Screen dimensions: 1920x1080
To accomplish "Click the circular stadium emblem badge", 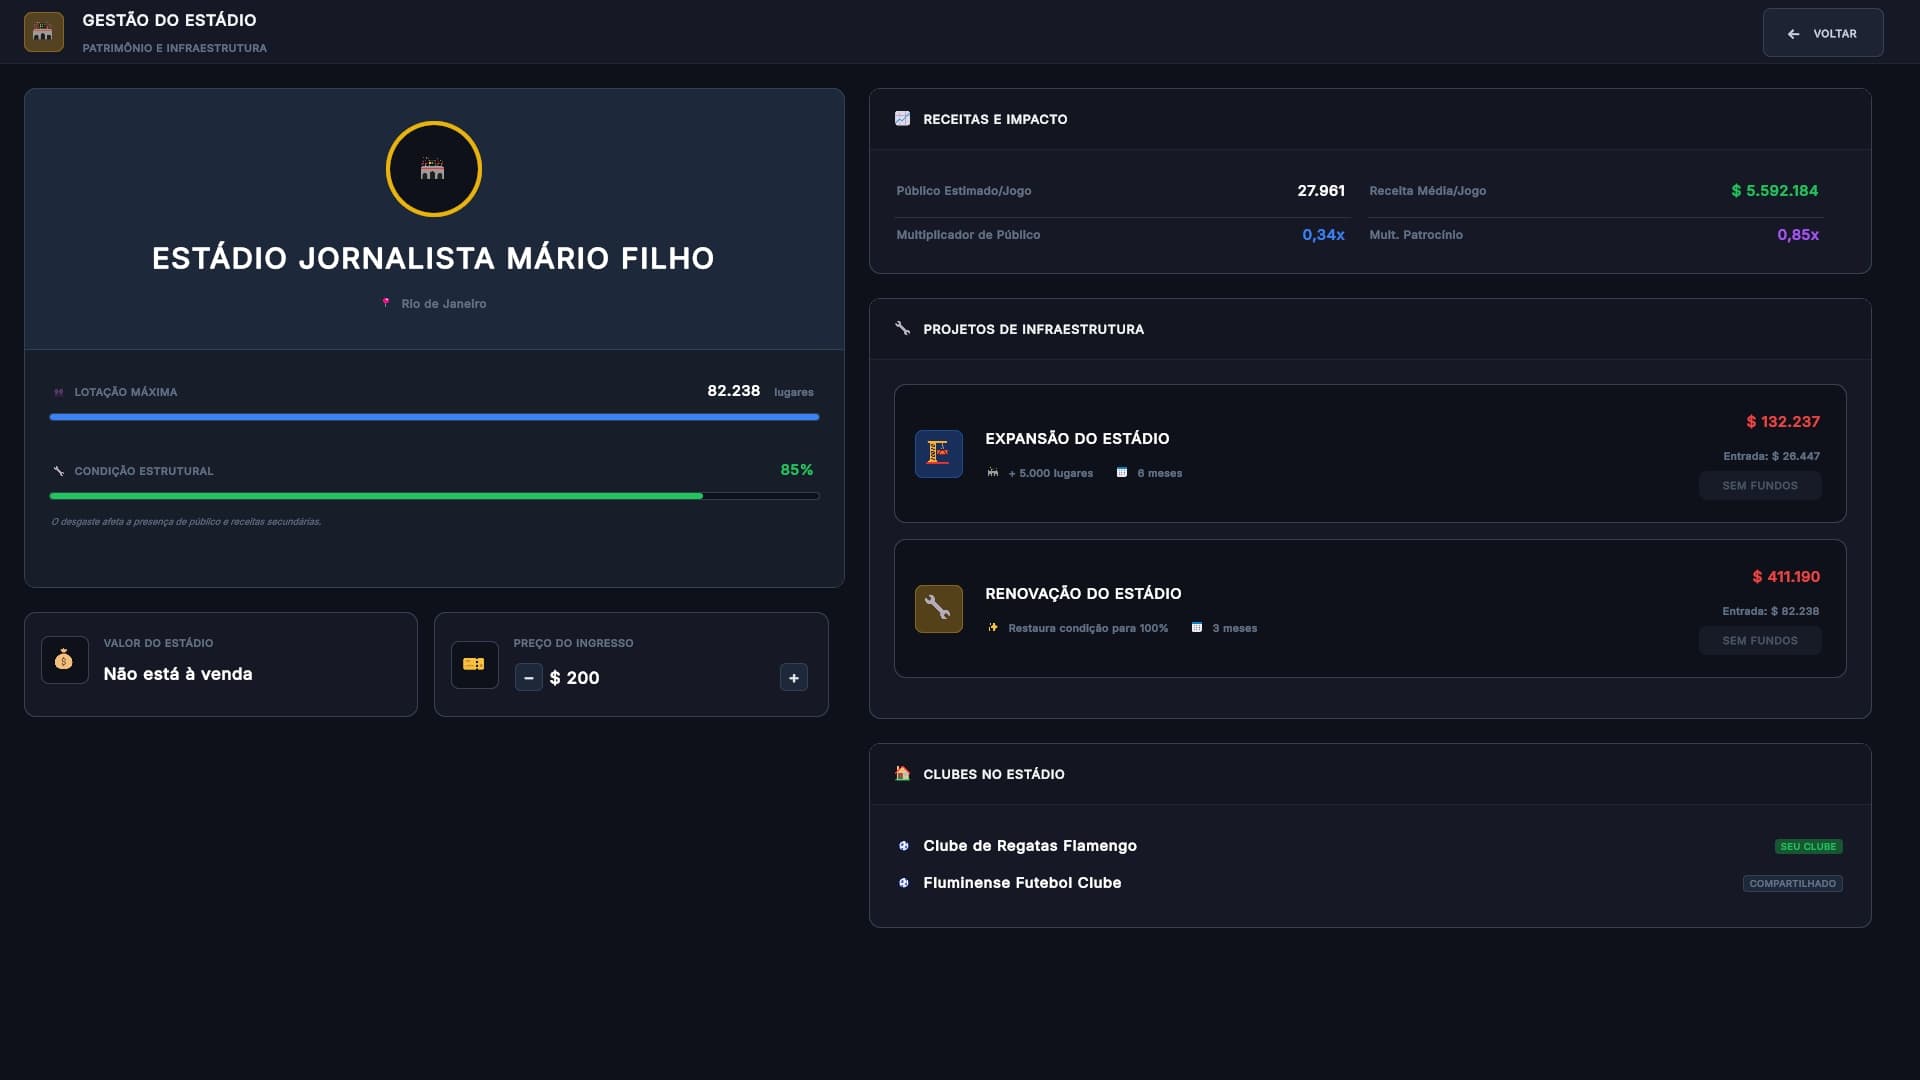I will coord(433,169).
